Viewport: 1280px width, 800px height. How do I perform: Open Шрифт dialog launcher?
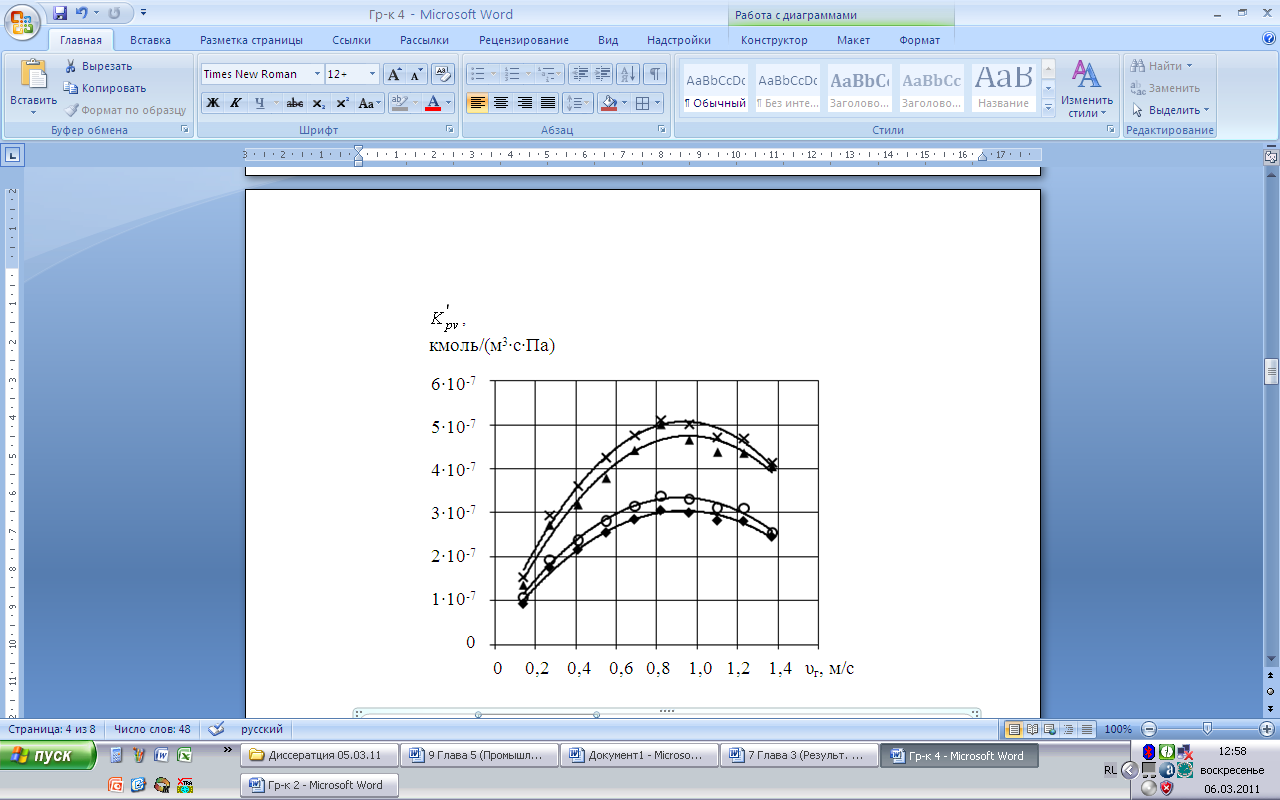(448, 130)
